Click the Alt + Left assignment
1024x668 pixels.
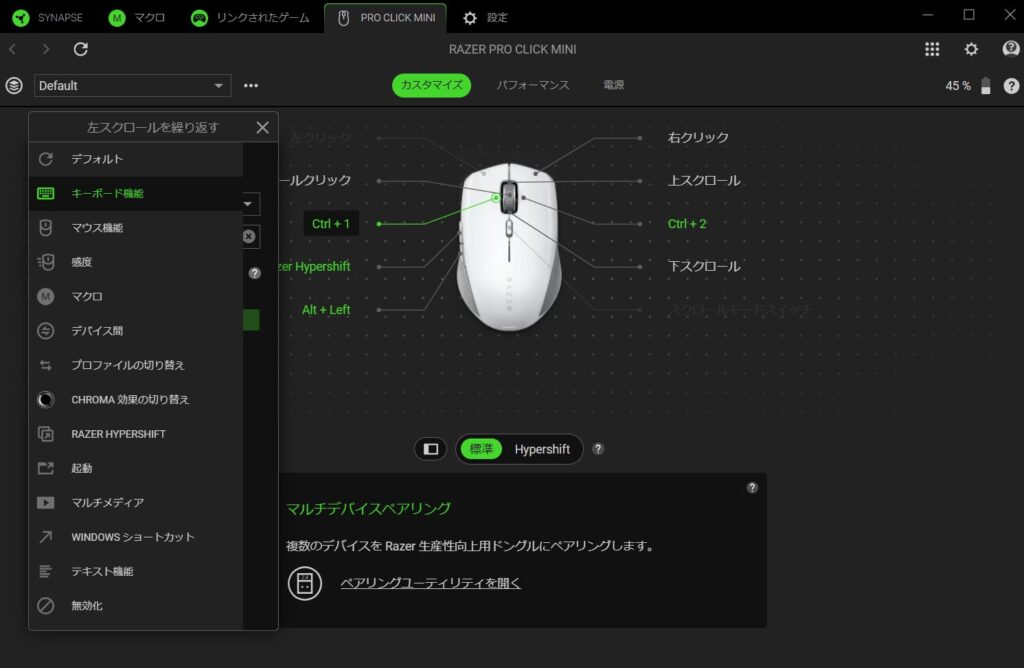point(326,310)
